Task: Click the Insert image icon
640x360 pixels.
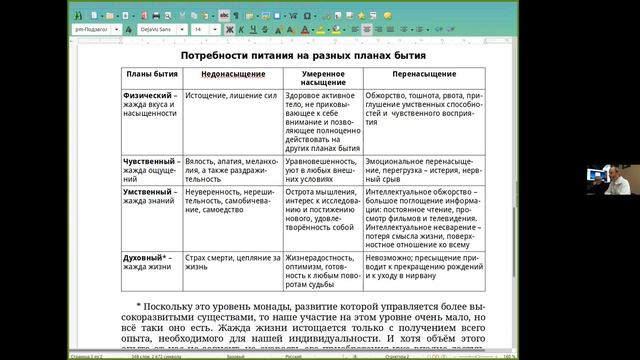Action: coord(266,16)
